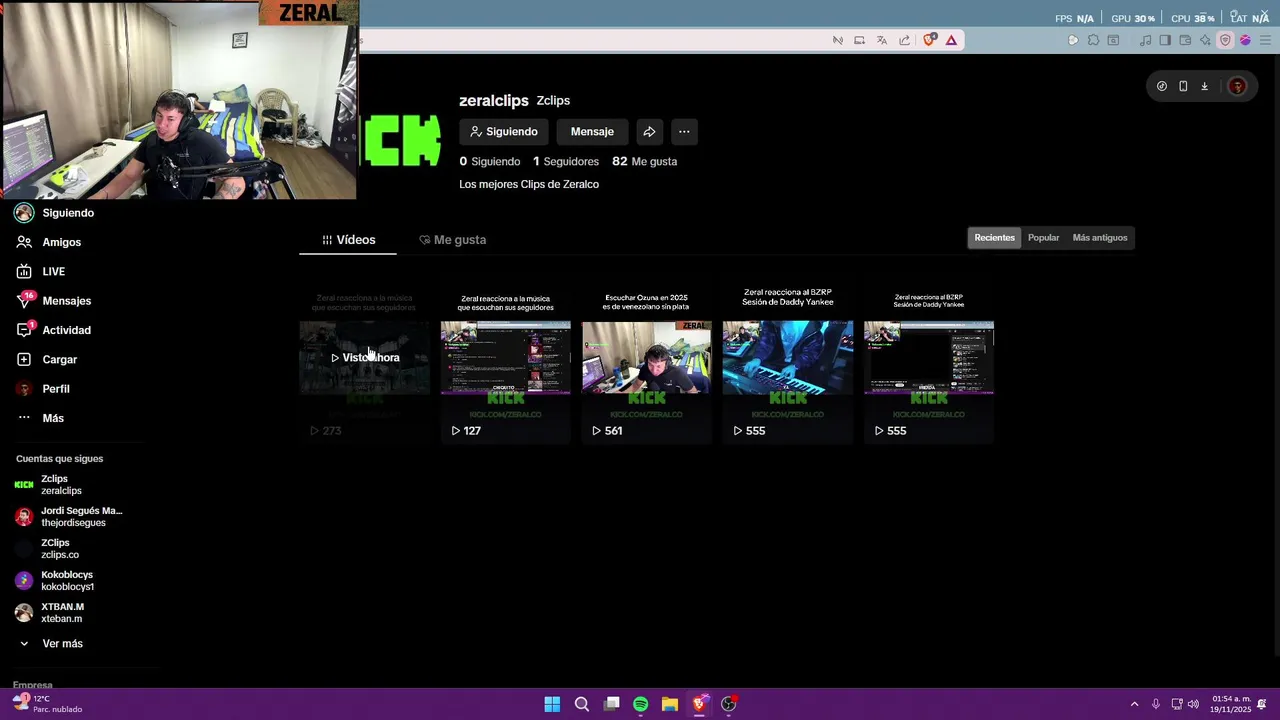This screenshot has width=1280, height=720.
Task: Click the Empresa footer link
Action: coord(32,686)
